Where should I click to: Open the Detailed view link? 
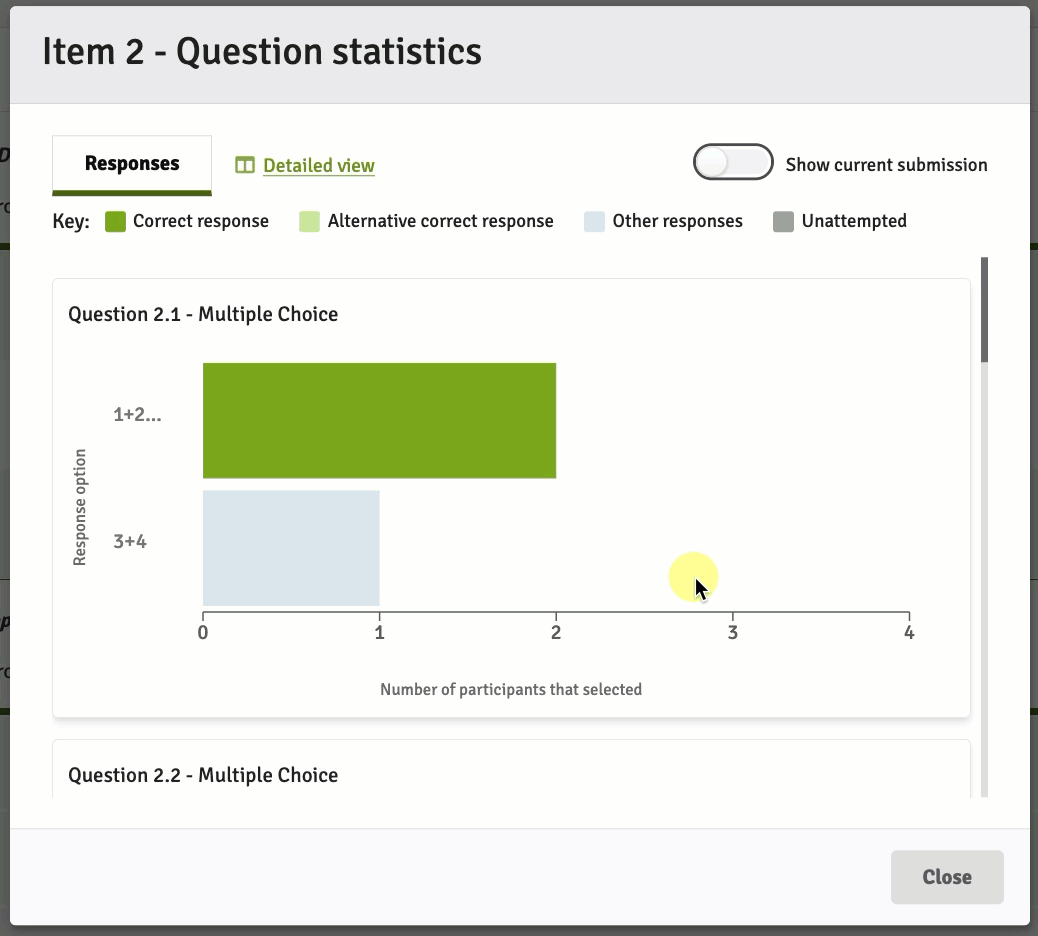coord(318,166)
